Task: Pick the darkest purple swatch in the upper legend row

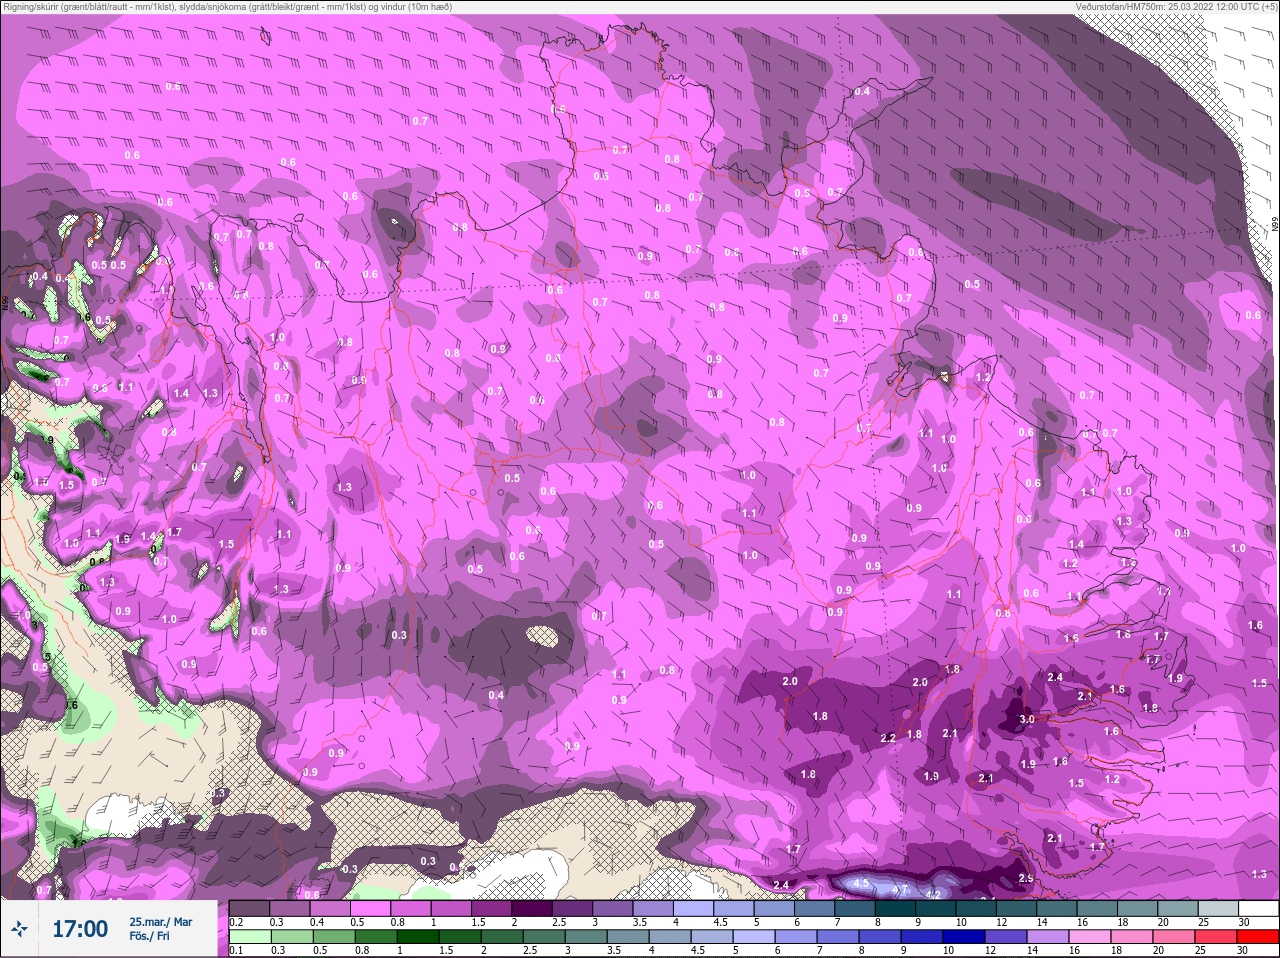Action: click(533, 908)
